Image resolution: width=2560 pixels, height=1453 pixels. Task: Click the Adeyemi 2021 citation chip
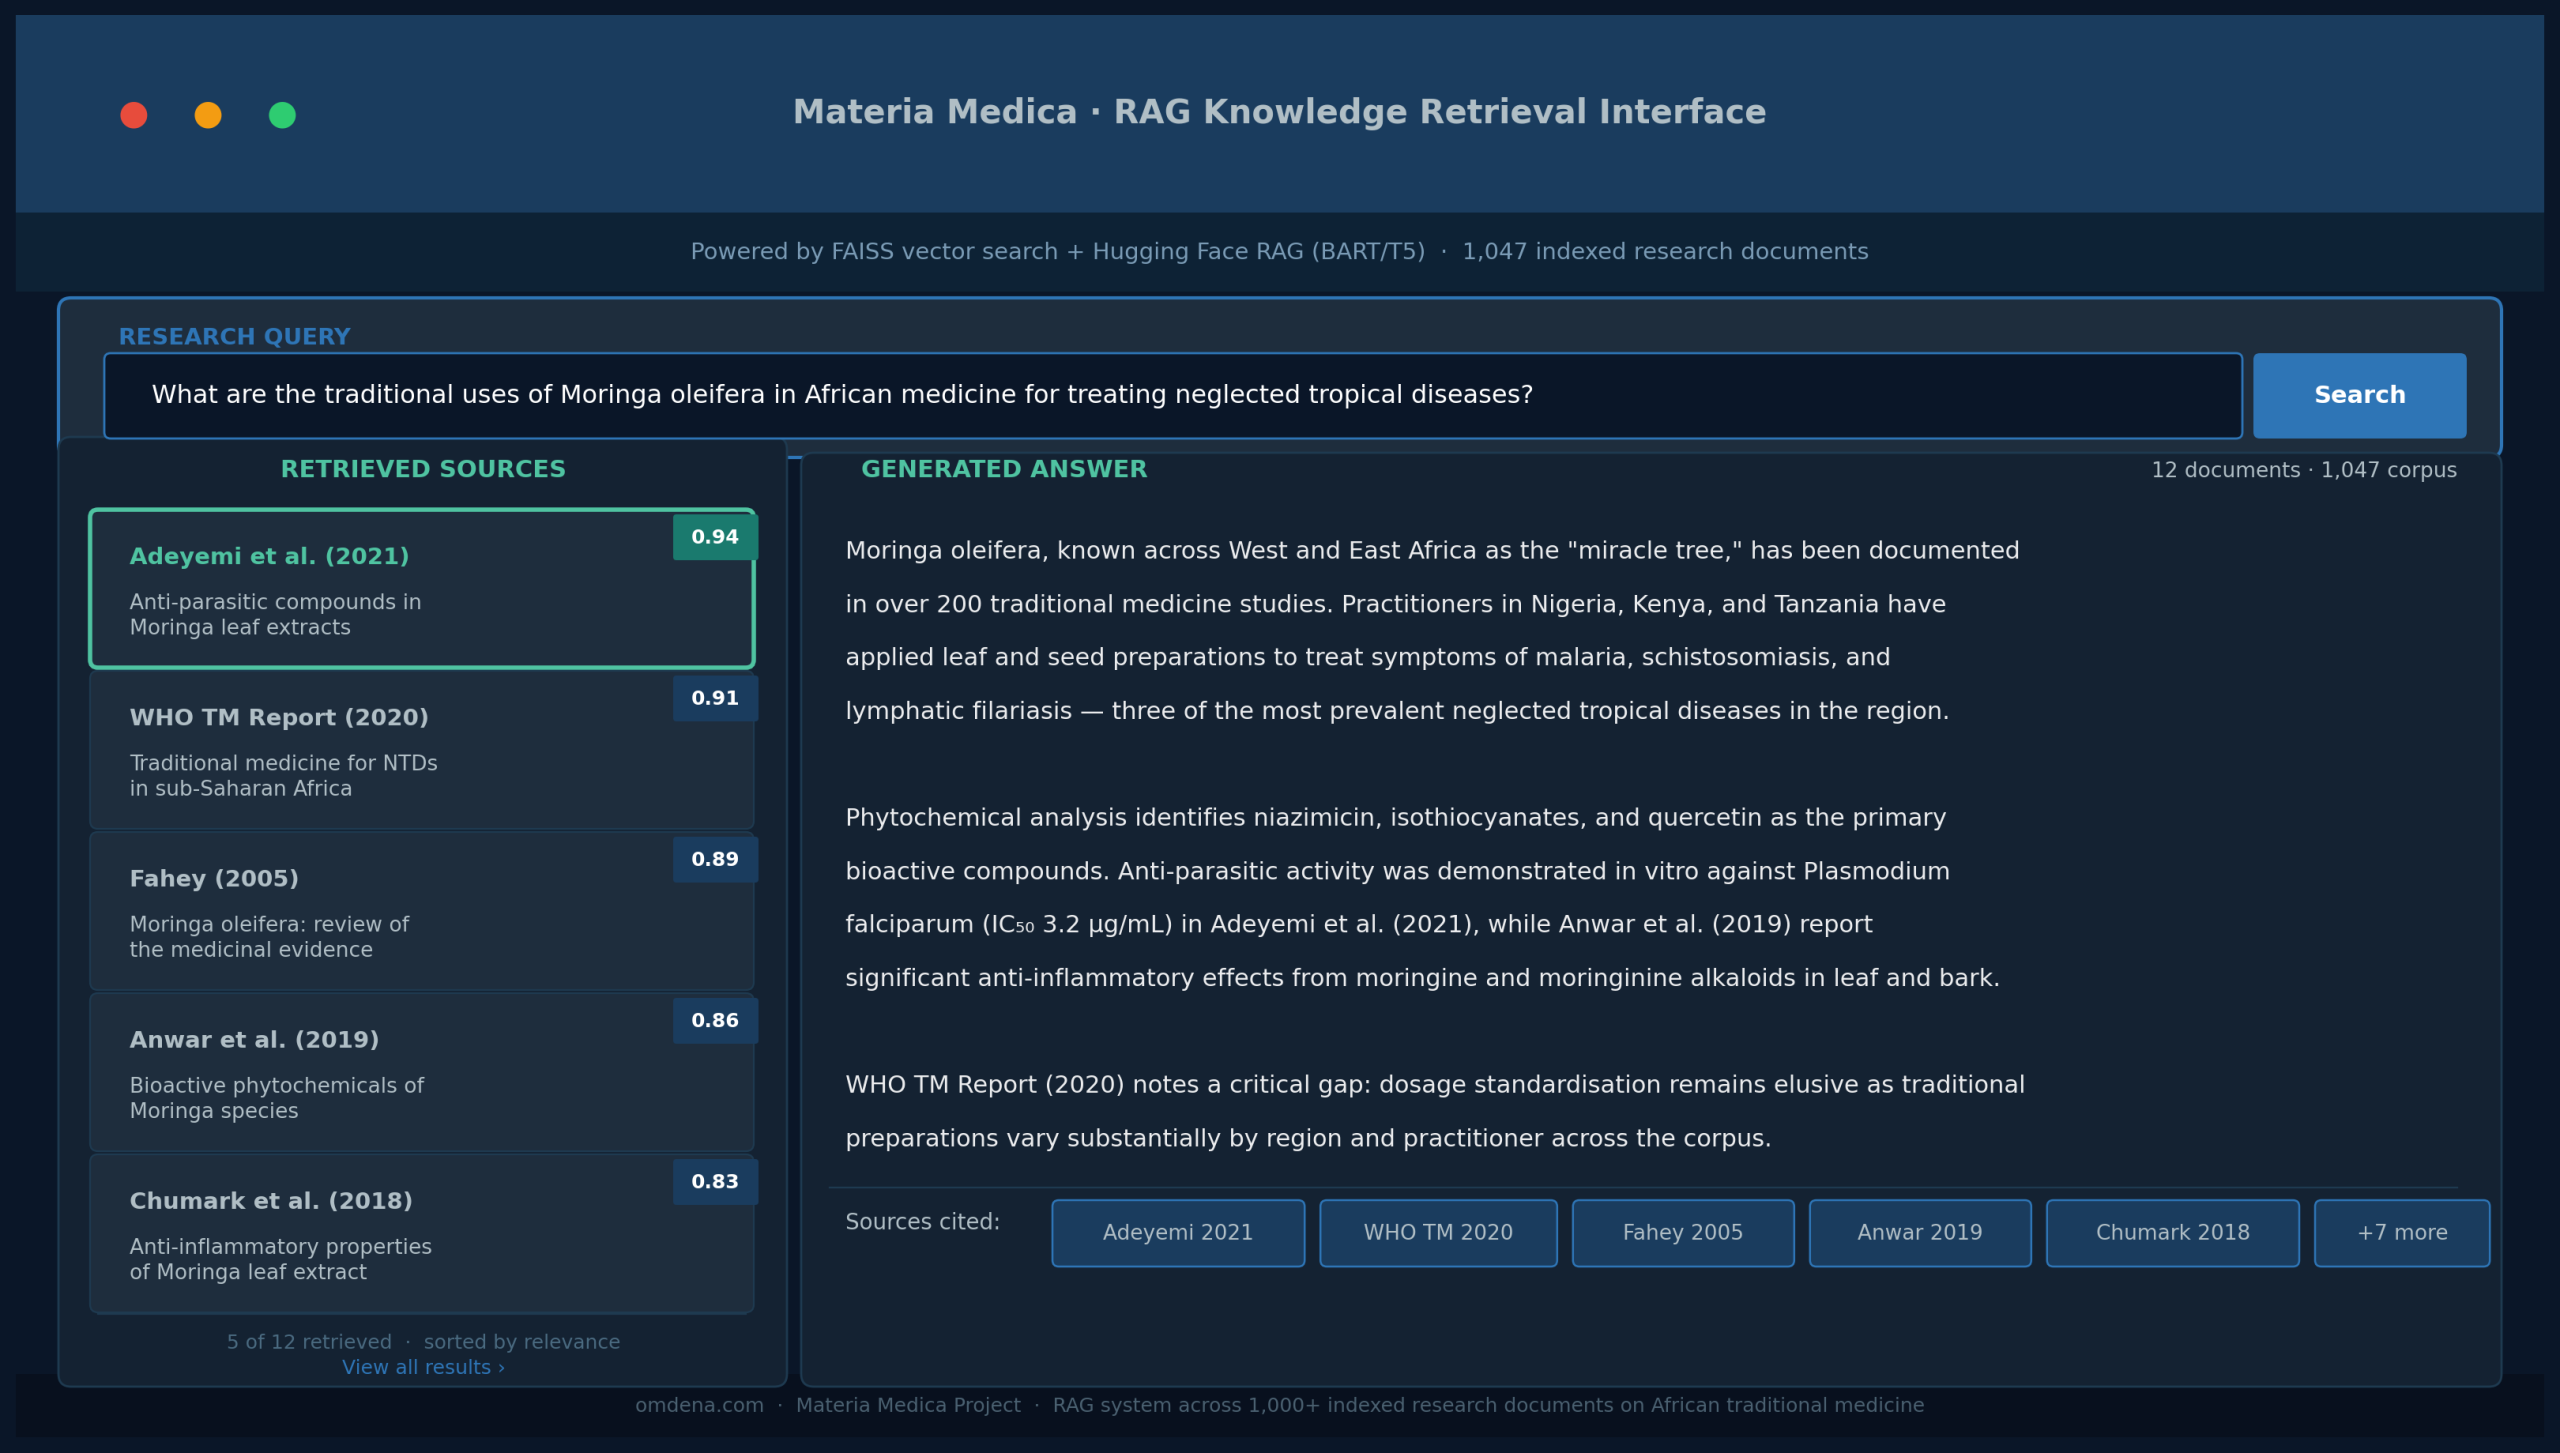click(x=1178, y=1233)
